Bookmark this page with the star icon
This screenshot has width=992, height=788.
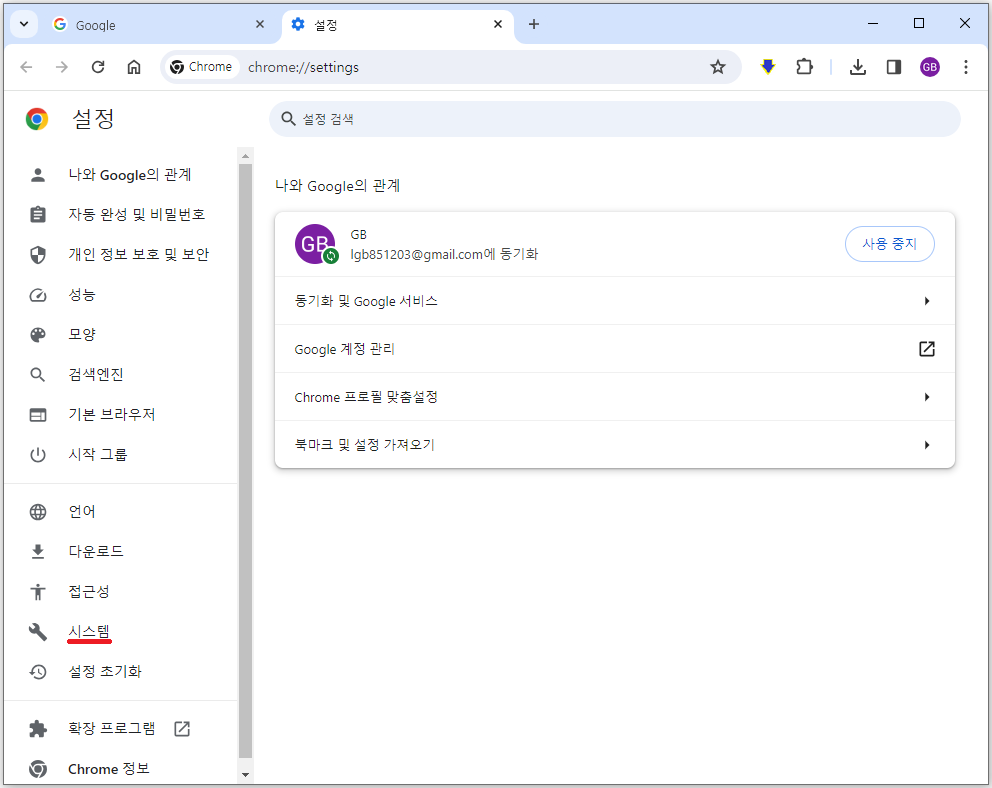coord(717,67)
